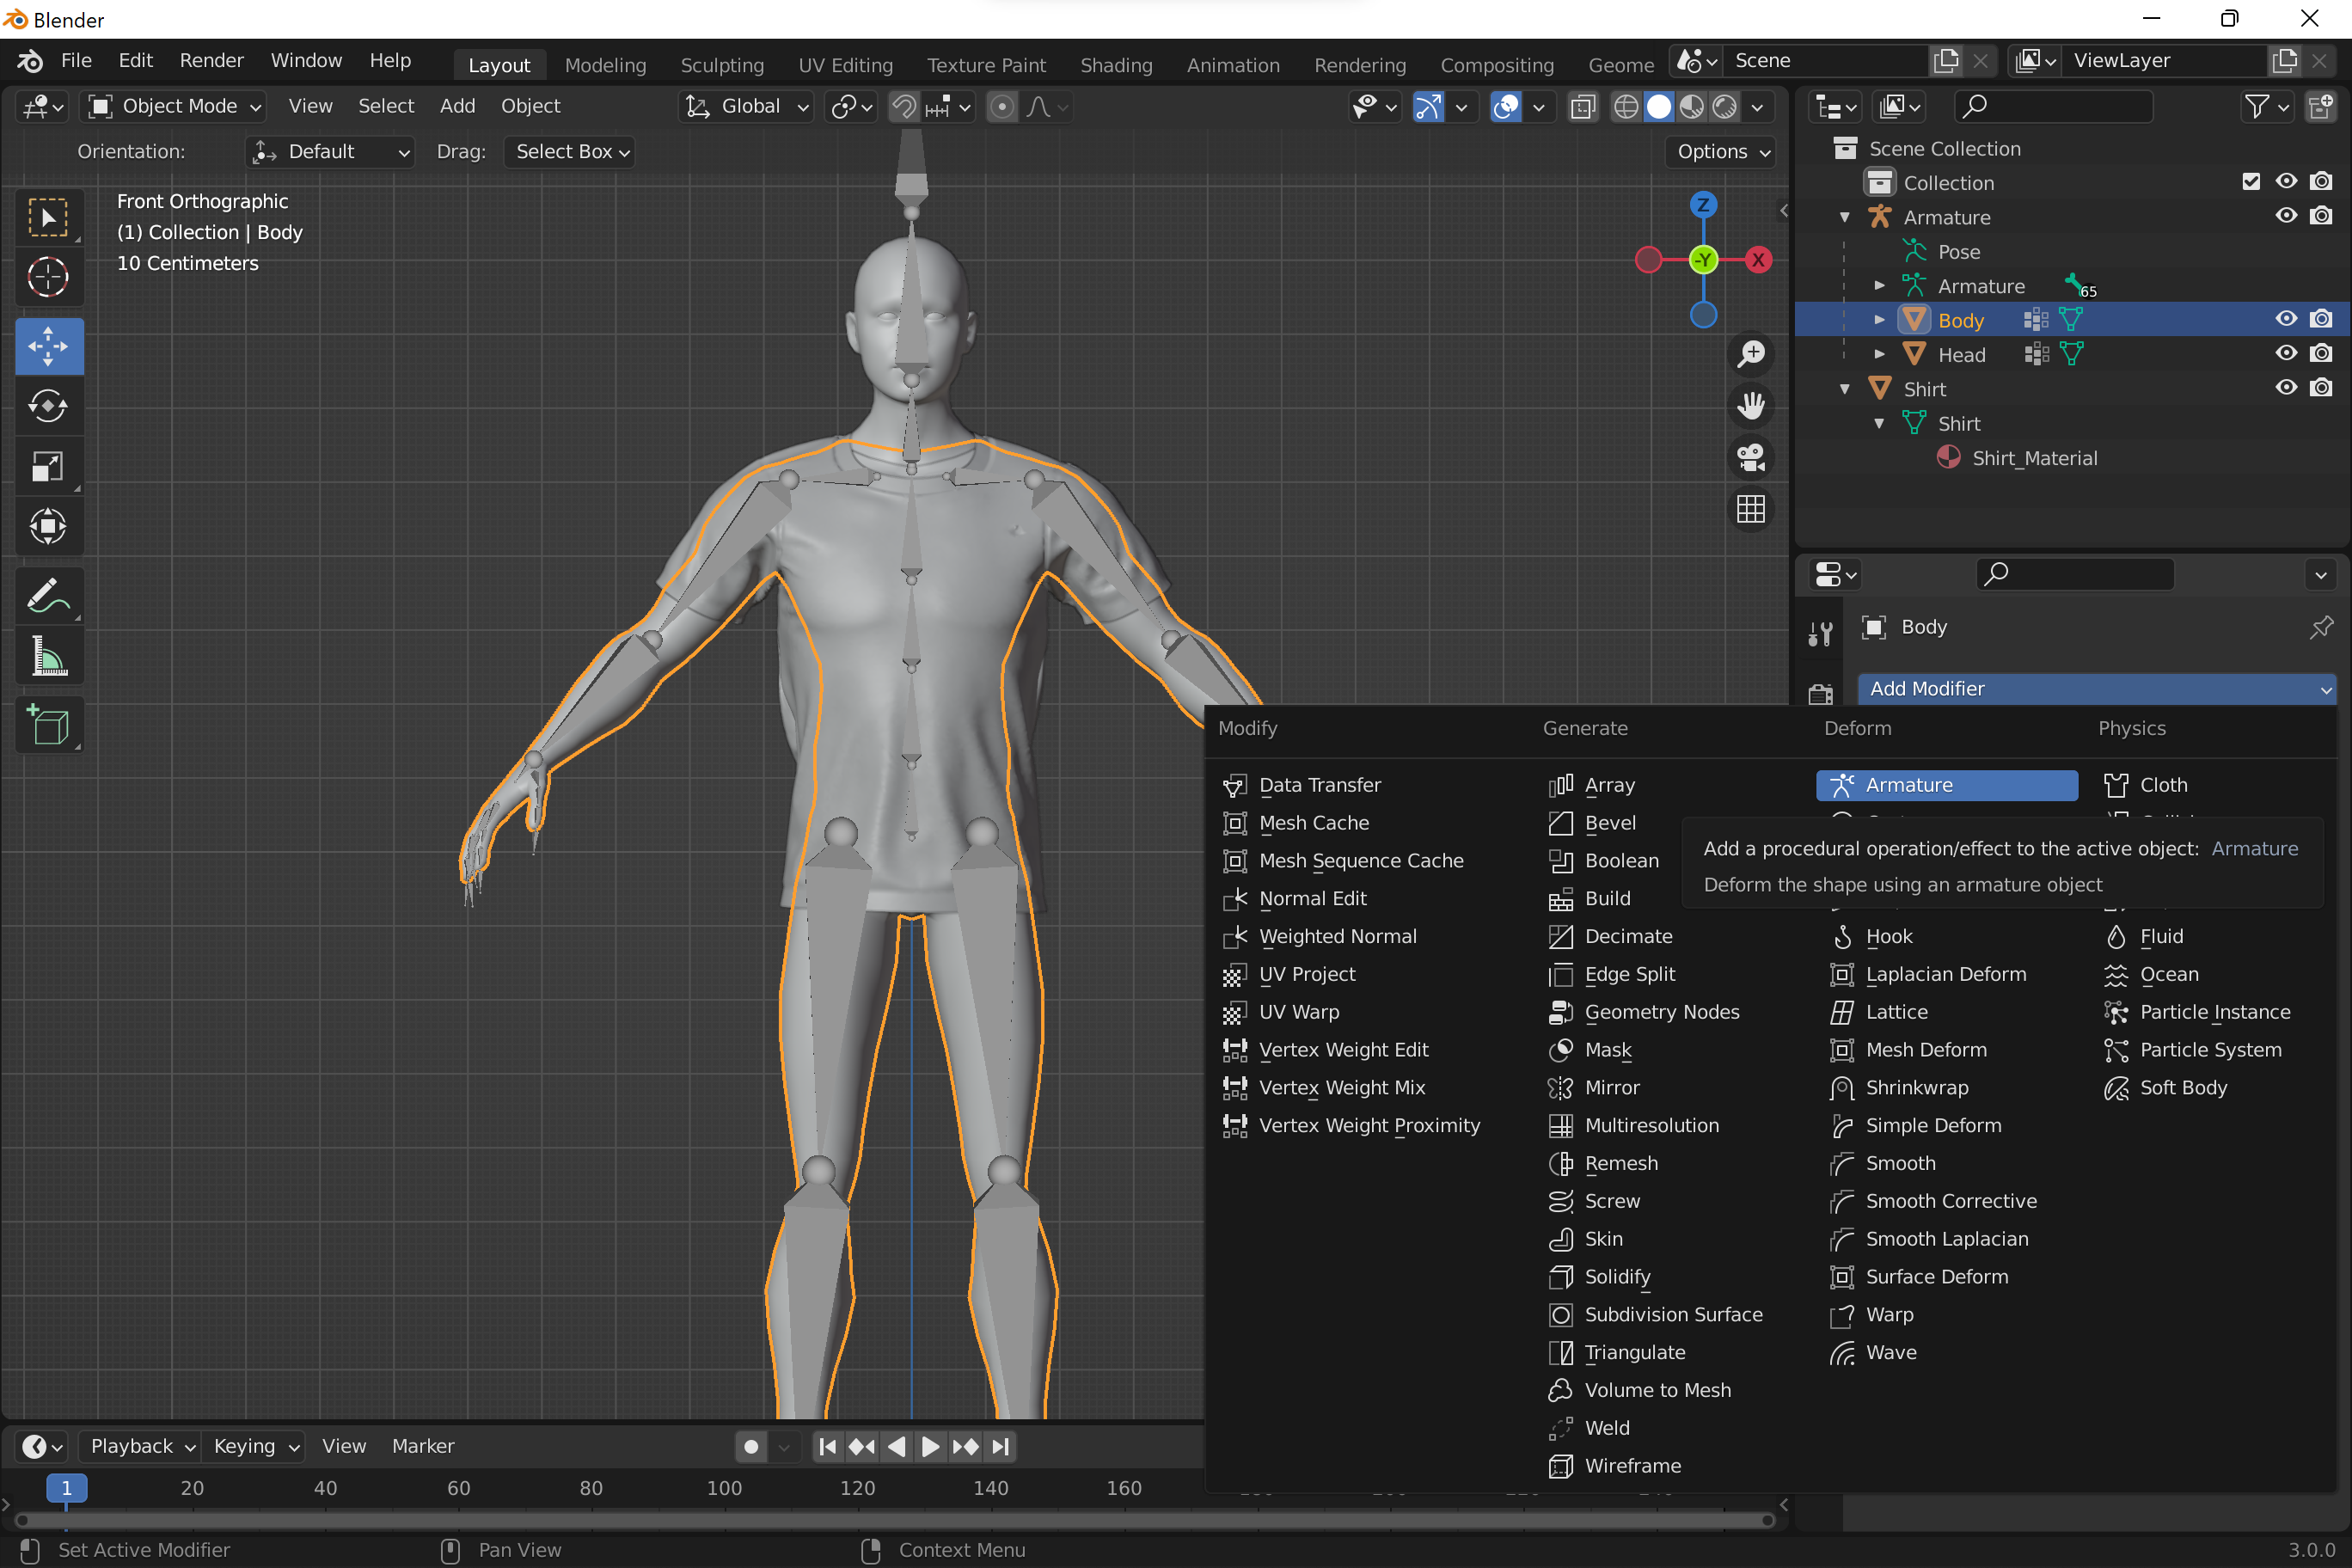
Task: Click the Add Cube tool icon
Action: coord(49,725)
